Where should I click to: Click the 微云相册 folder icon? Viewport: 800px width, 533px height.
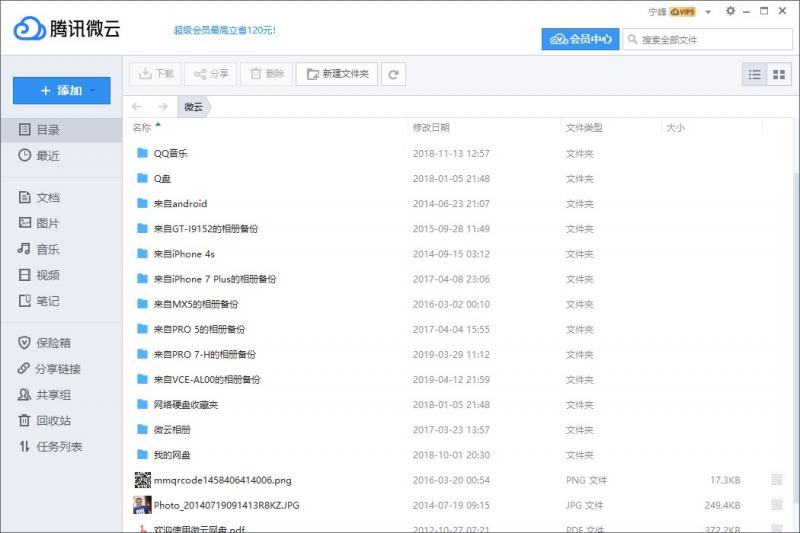(x=142, y=429)
